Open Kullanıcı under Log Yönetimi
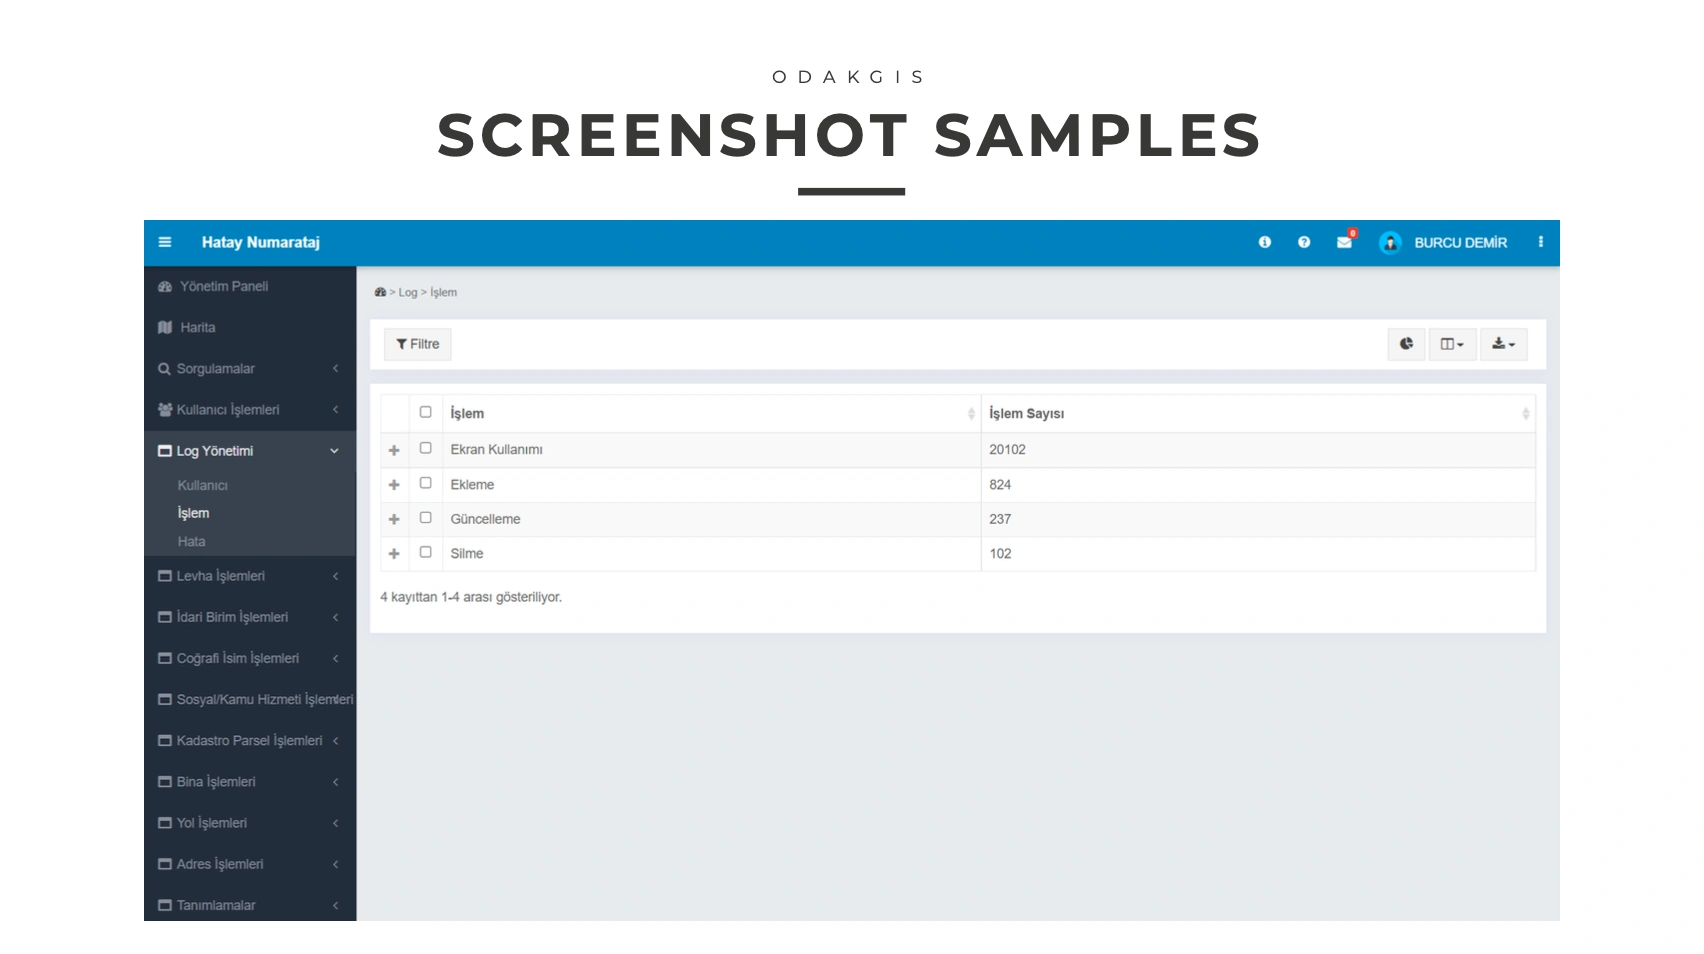The image size is (1704, 954). tap(203, 485)
